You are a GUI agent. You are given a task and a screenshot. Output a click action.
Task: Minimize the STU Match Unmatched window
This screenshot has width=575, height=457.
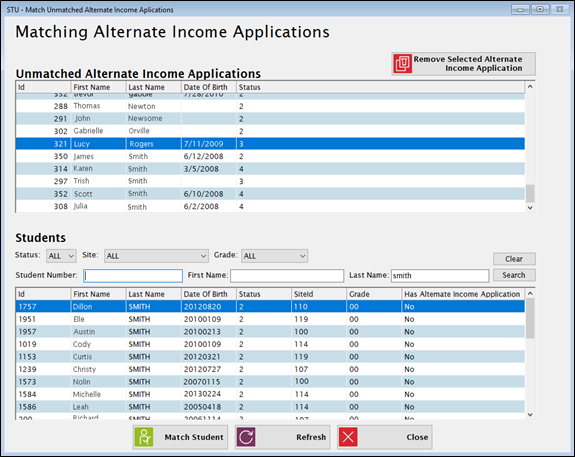click(520, 10)
